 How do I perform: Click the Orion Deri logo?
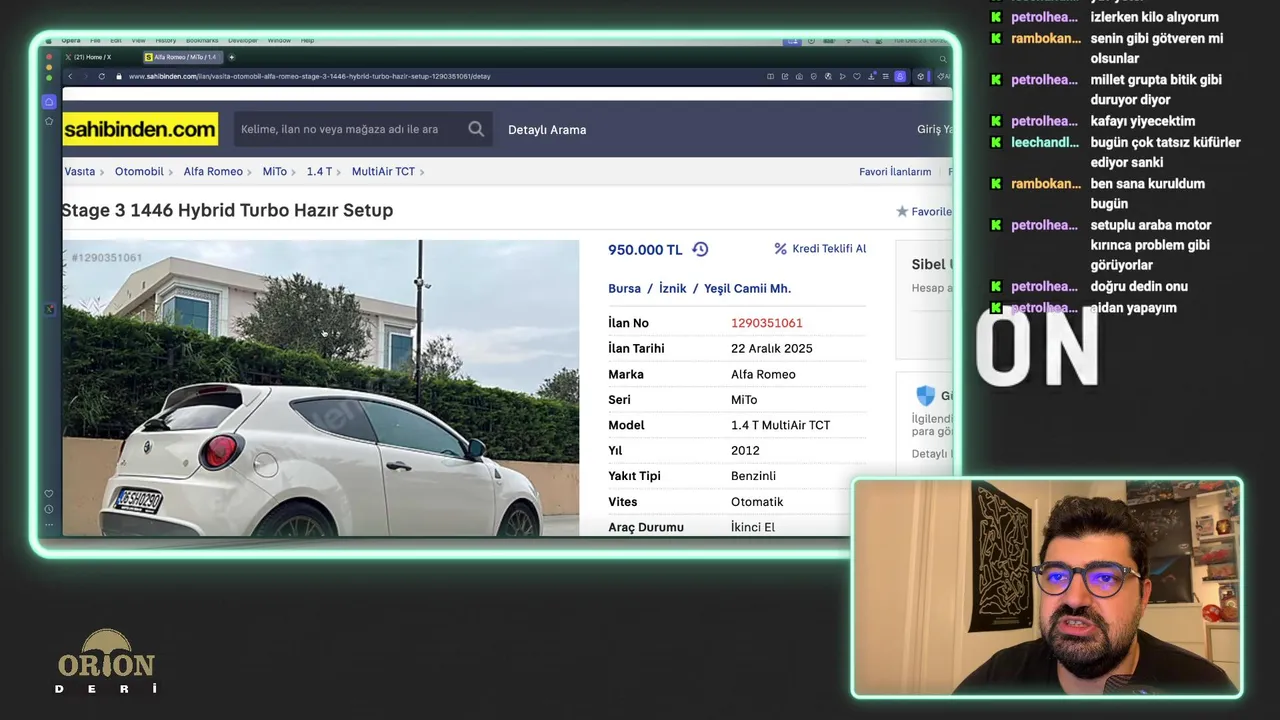pyautogui.click(x=106, y=661)
